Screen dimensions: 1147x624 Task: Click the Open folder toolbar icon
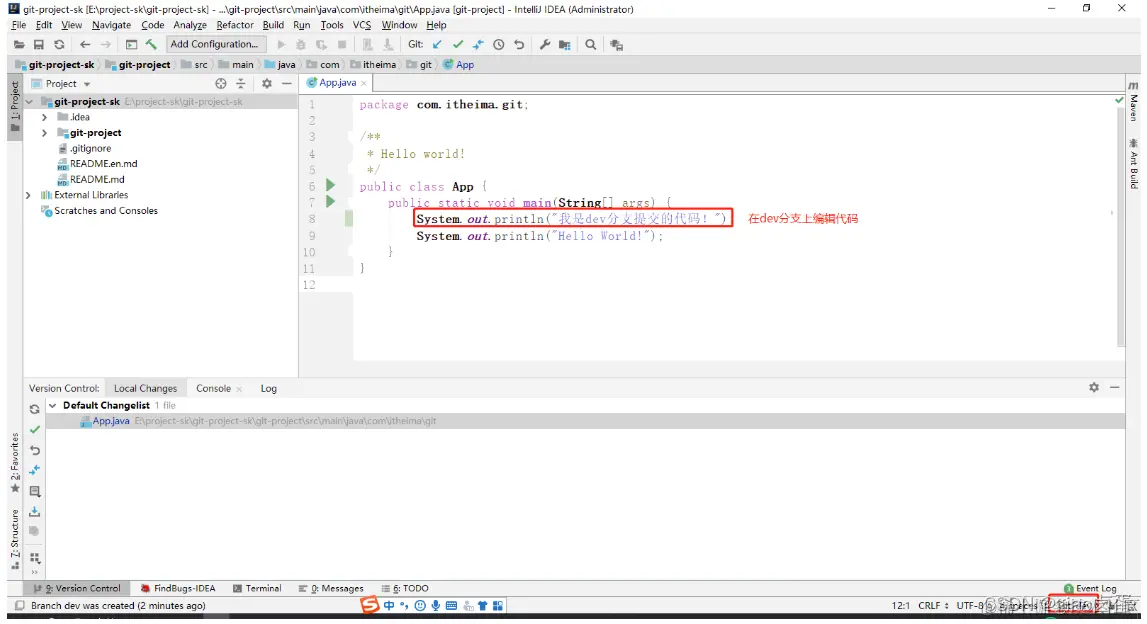point(19,45)
